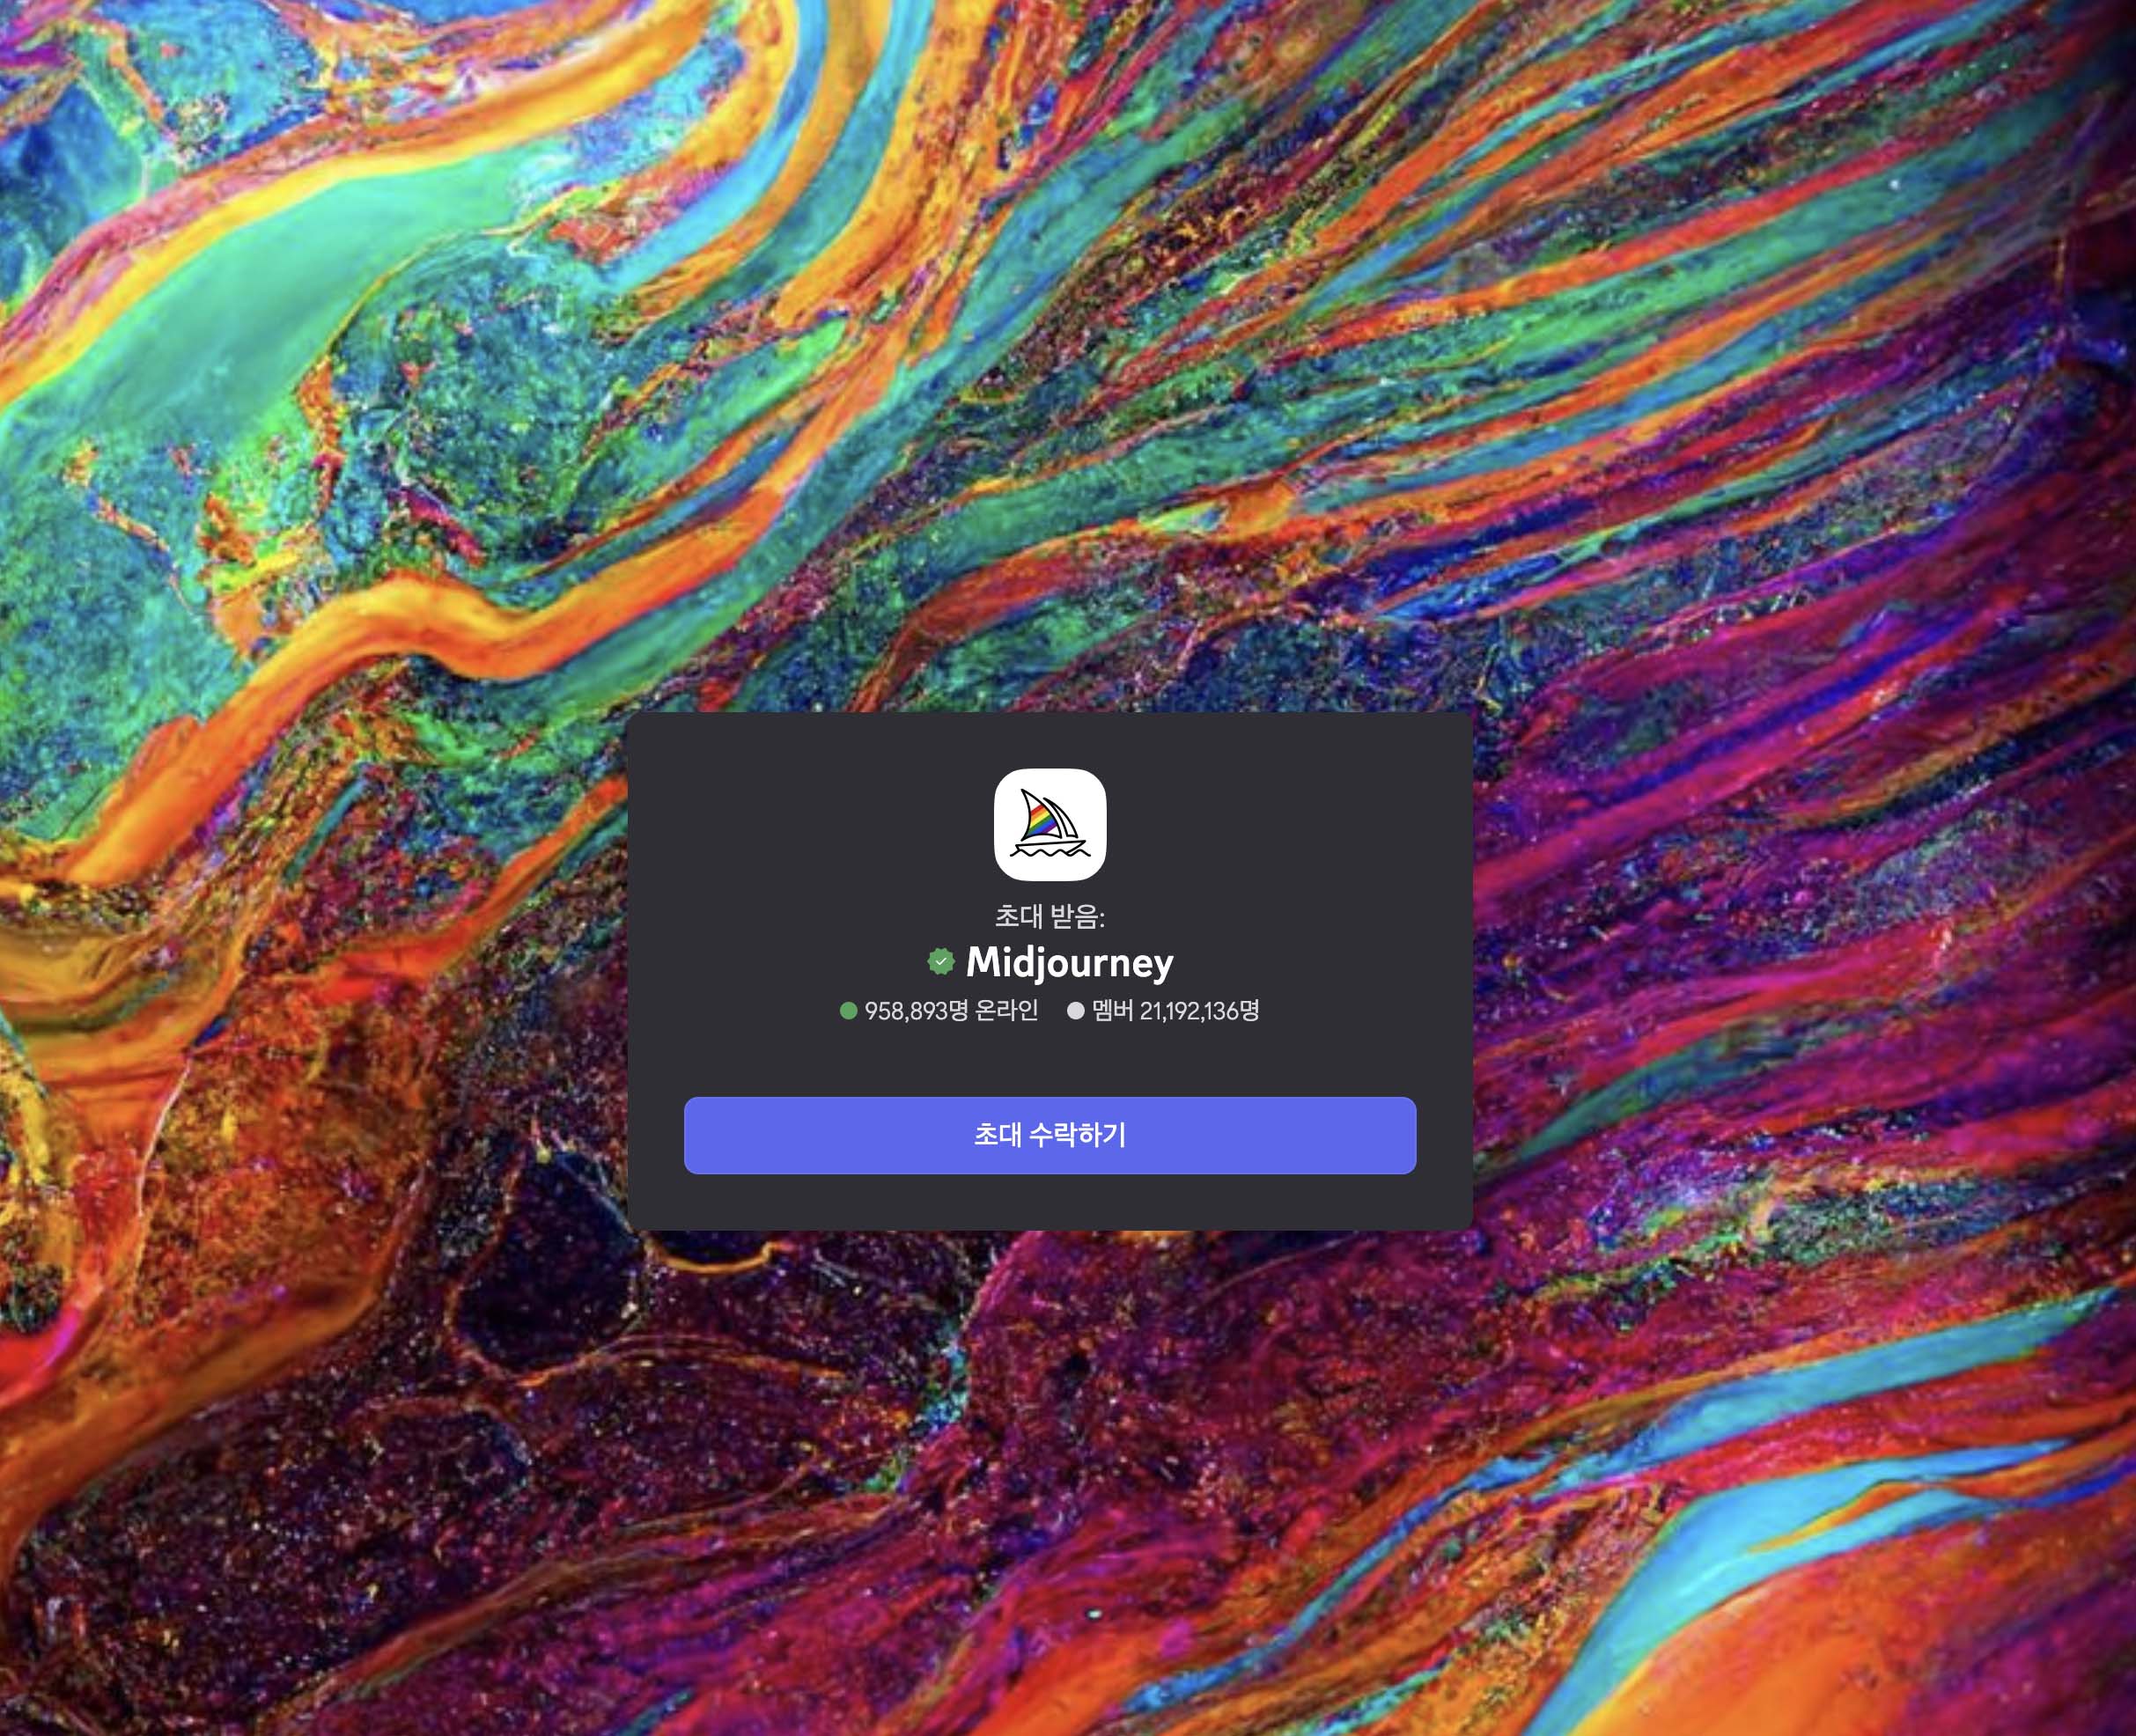Click the card margin below the accept button

(1049, 1203)
